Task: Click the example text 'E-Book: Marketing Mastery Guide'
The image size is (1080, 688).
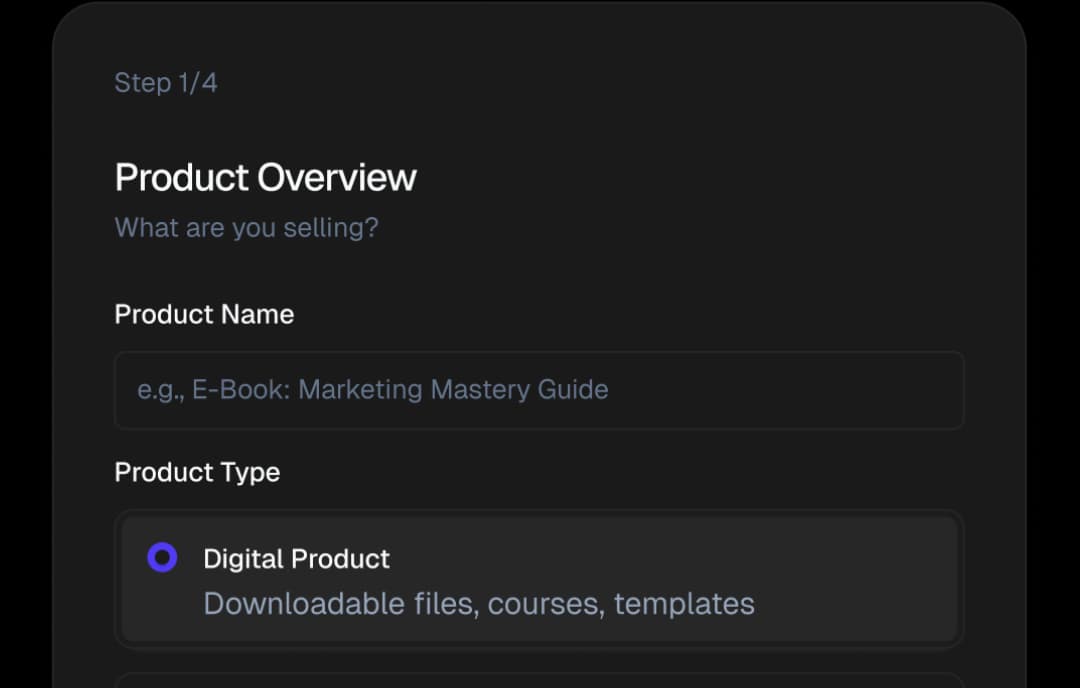Action: [455, 390]
